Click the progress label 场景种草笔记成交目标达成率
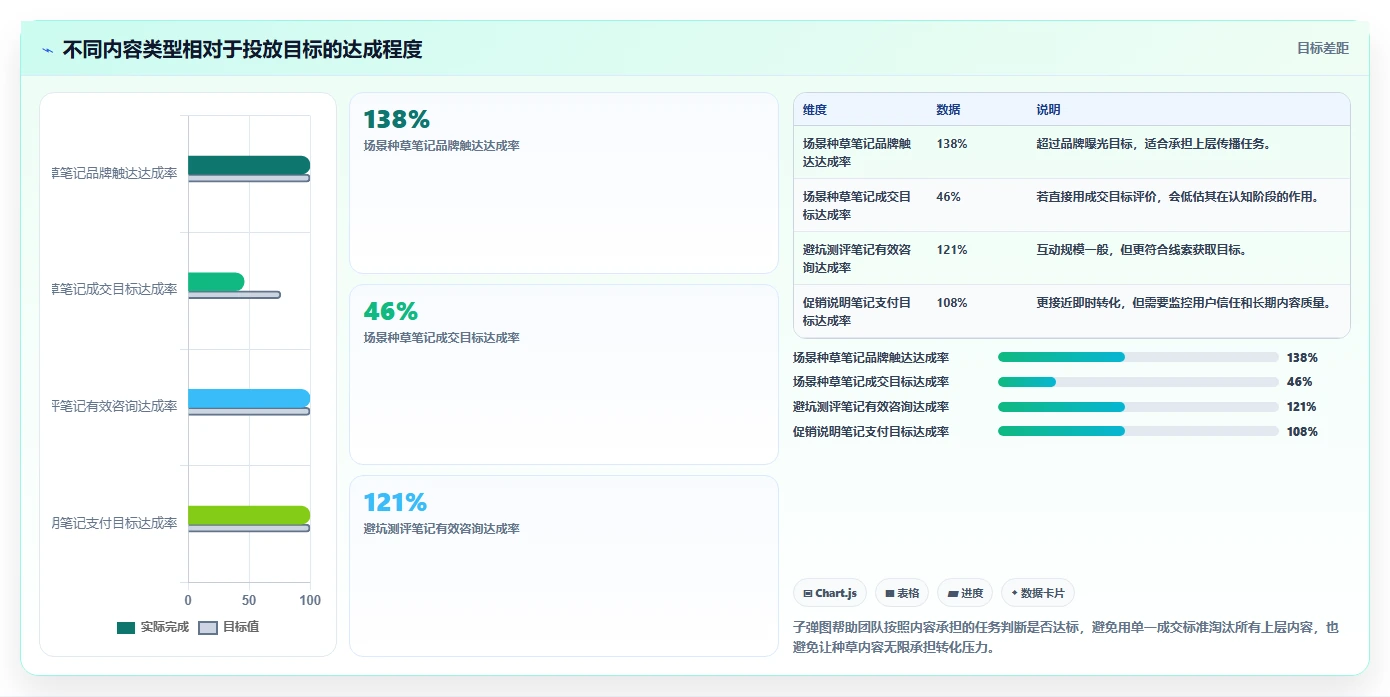Image resolution: width=1390 pixels, height=697 pixels. coord(871,382)
